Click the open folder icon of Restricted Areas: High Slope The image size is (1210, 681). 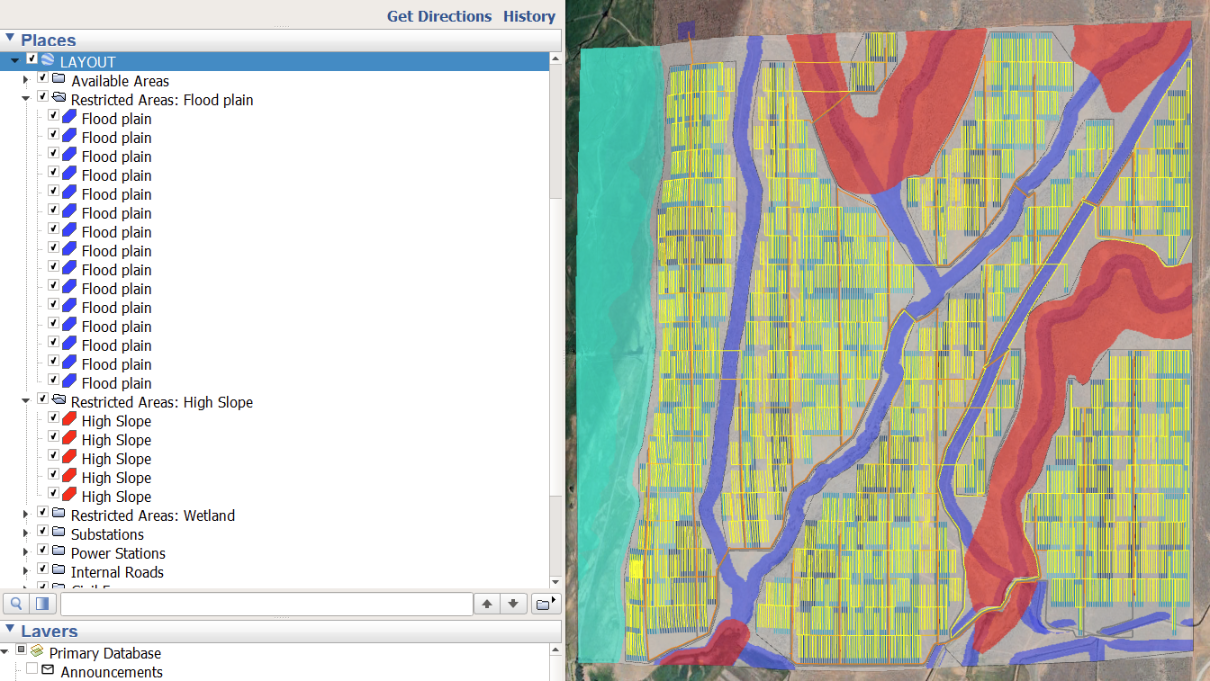tap(59, 401)
